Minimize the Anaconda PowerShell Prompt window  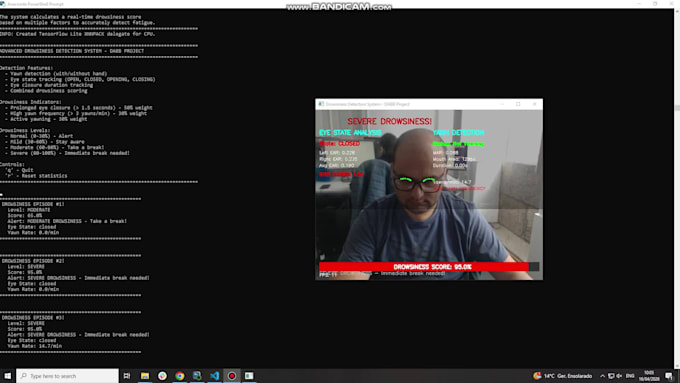pos(638,4)
